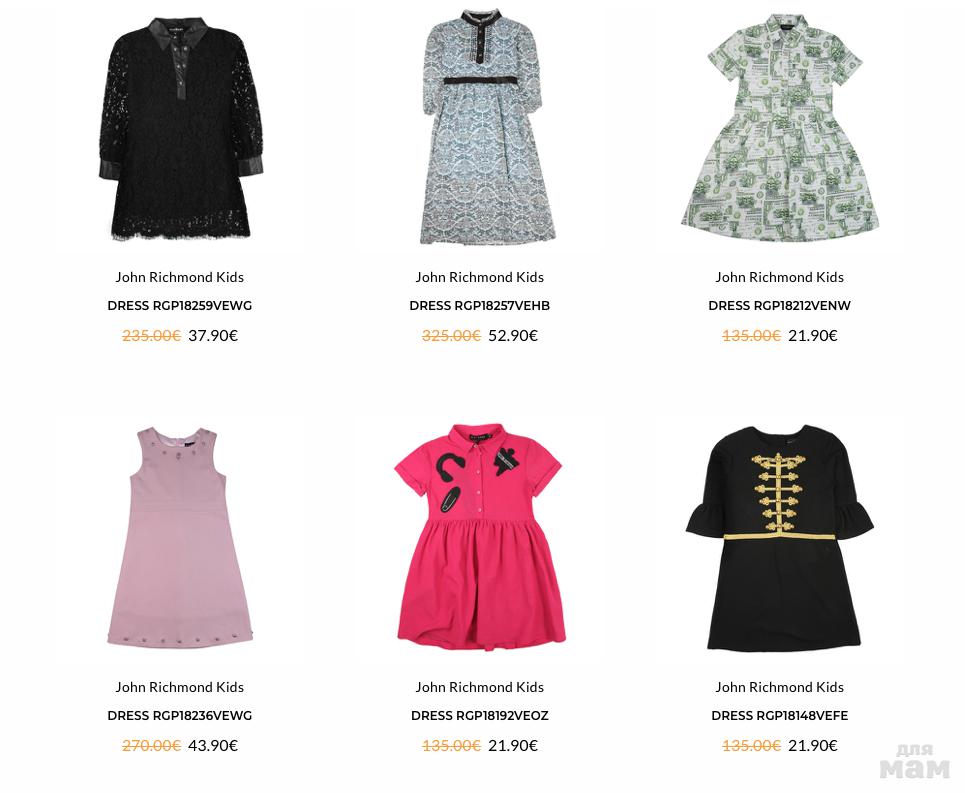The width and height of the screenshot is (965, 793).
Task: Open the green money-print dress image
Action: click(780, 127)
